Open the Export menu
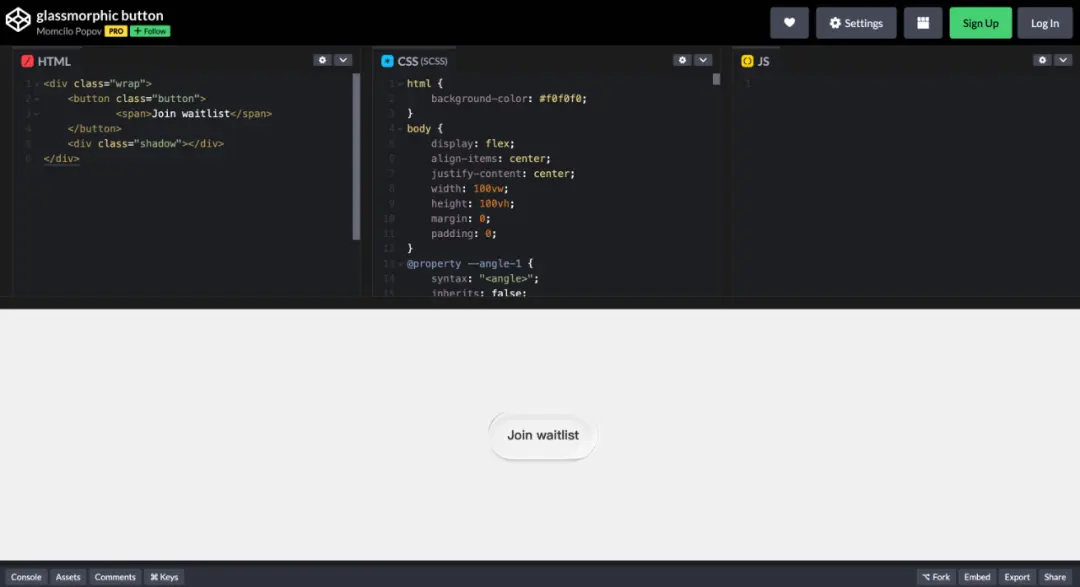The width and height of the screenshot is (1080, 587). click(x=1017, y=577)
